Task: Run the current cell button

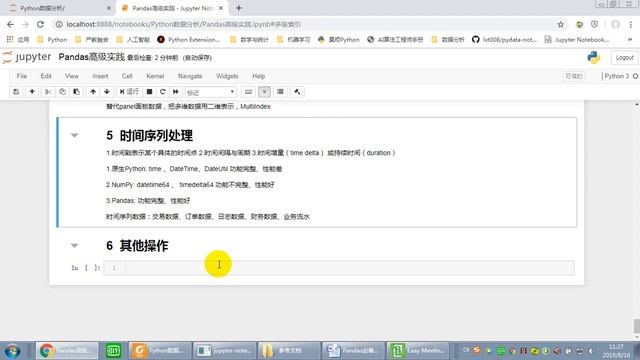Action: 129,92
